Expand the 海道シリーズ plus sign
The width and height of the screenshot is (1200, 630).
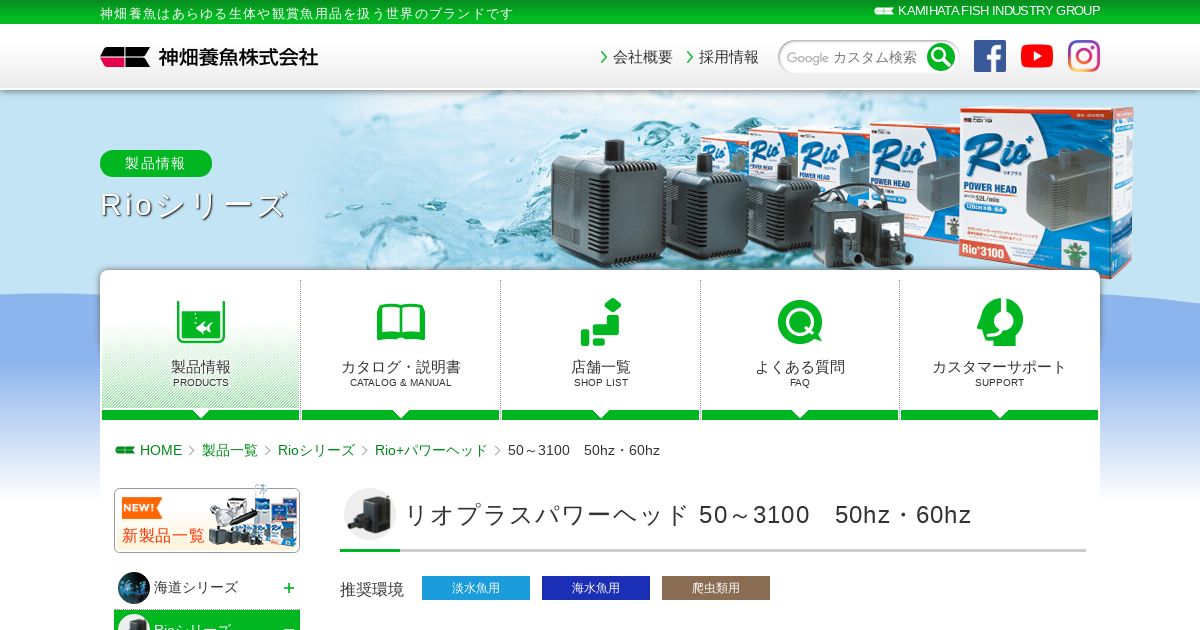(289, 588)
